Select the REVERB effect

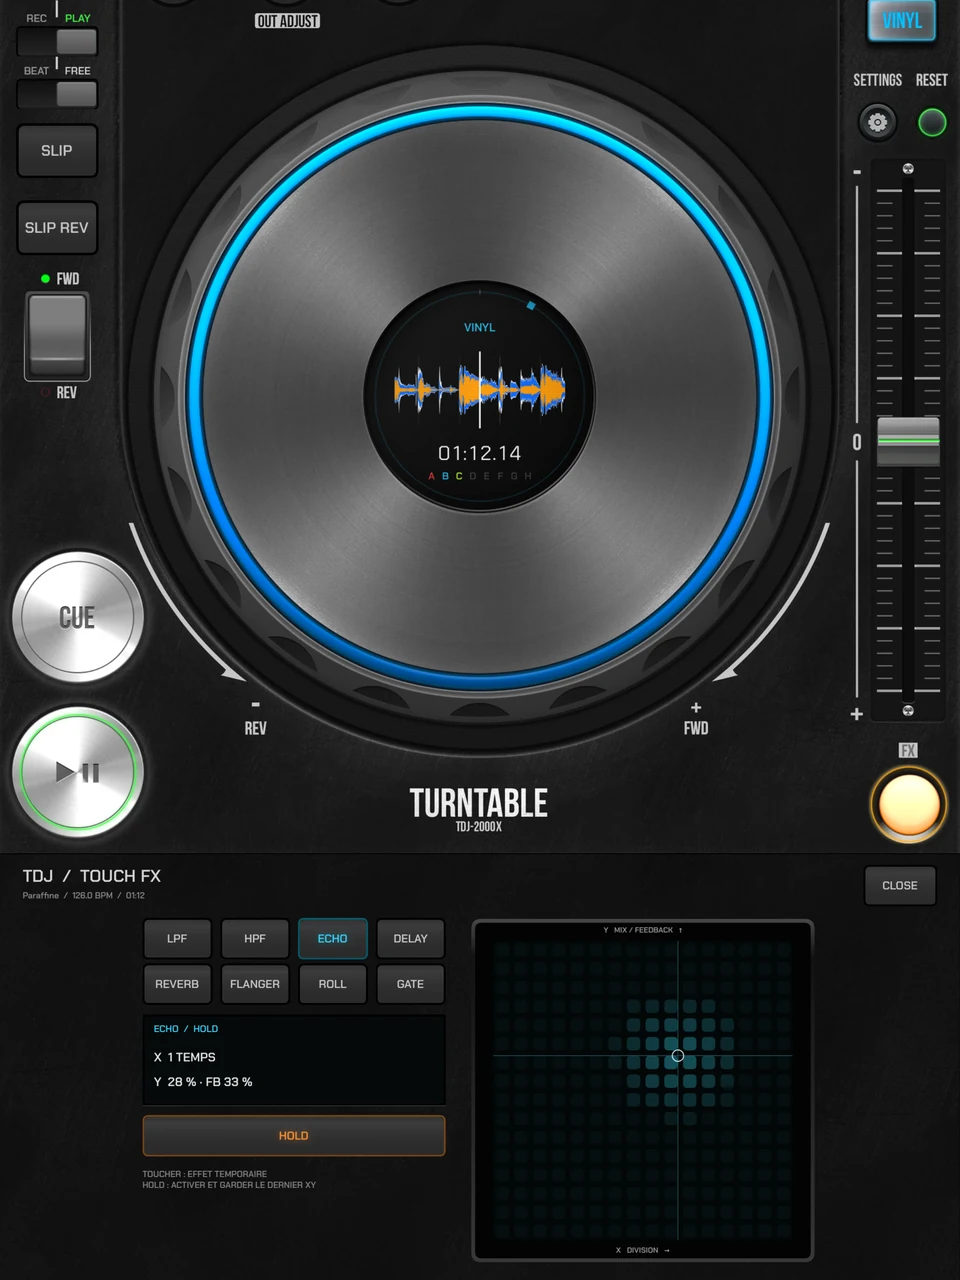[x=177, y=984]
